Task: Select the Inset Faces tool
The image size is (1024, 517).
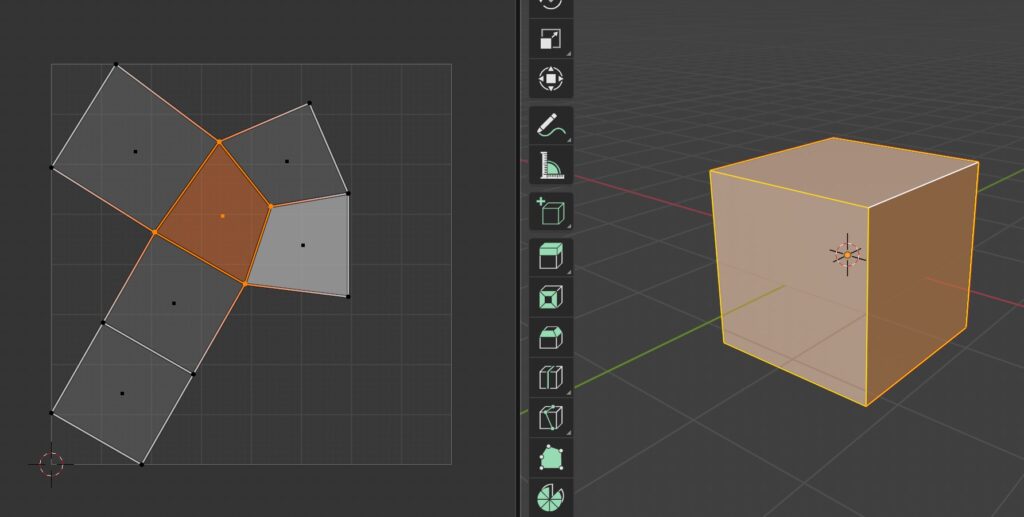Action: click(x=550, y=297)
